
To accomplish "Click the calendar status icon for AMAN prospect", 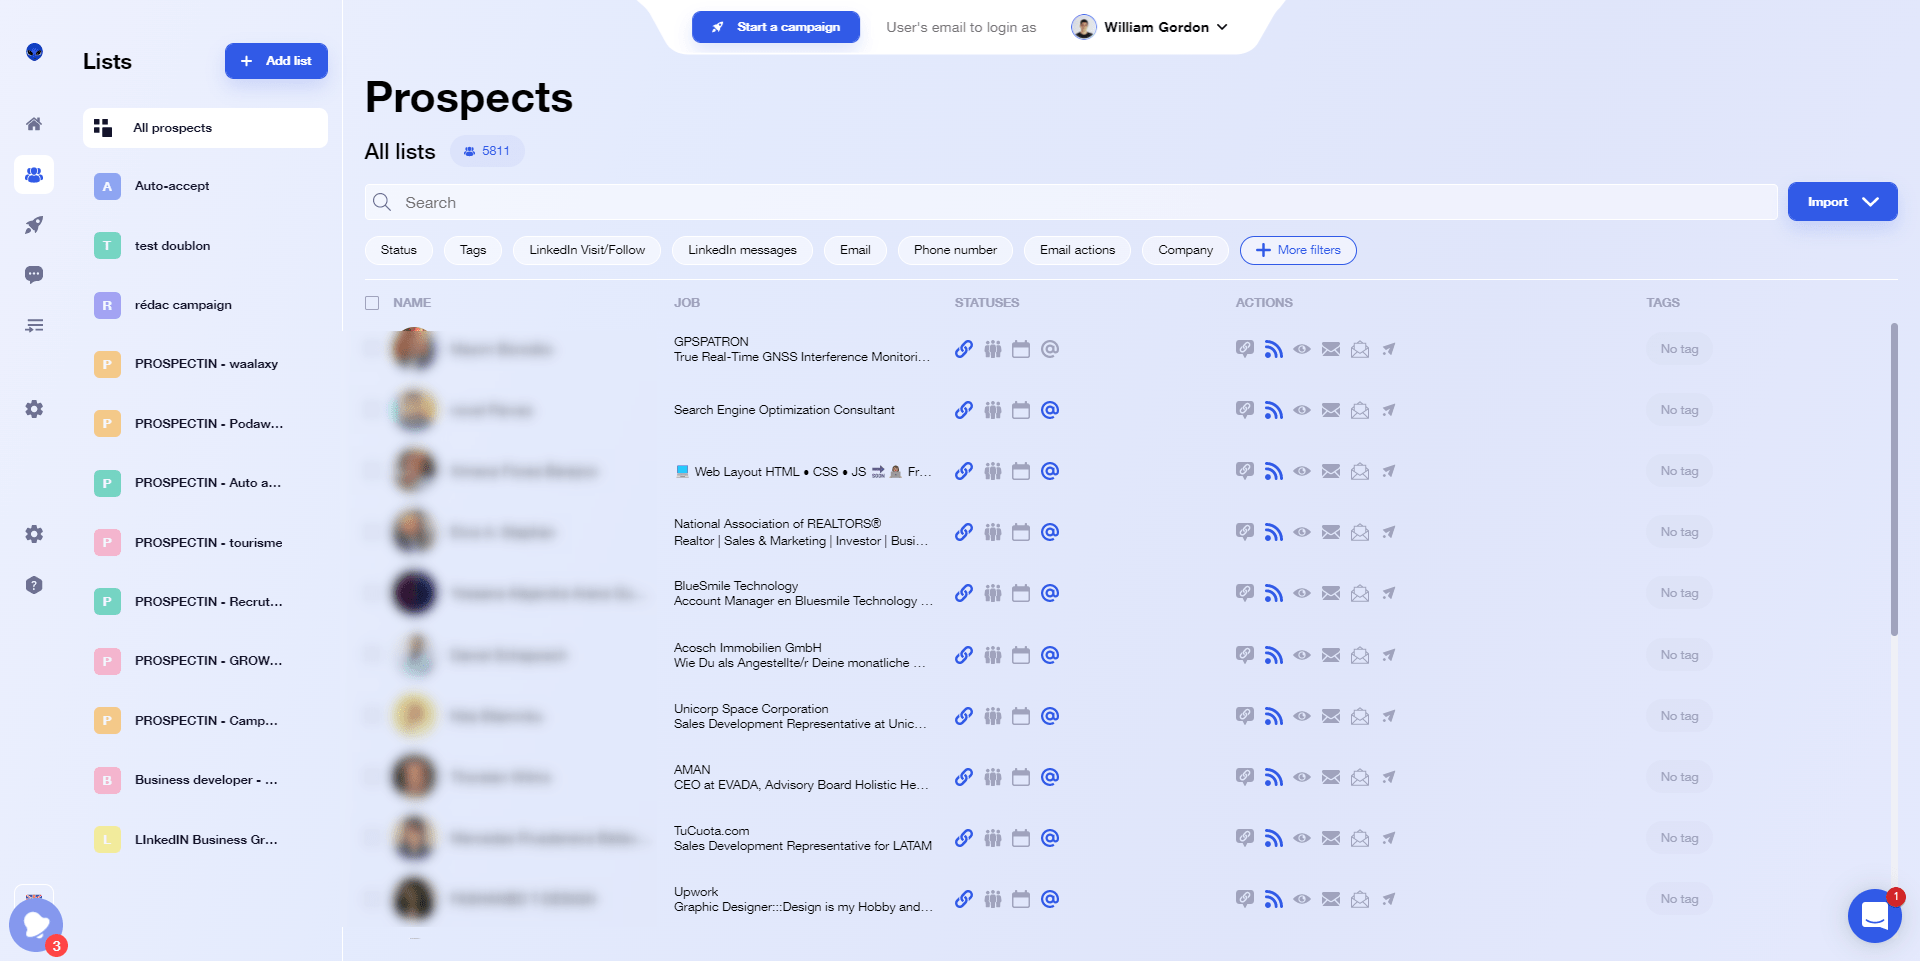I will pos(1021,777).
